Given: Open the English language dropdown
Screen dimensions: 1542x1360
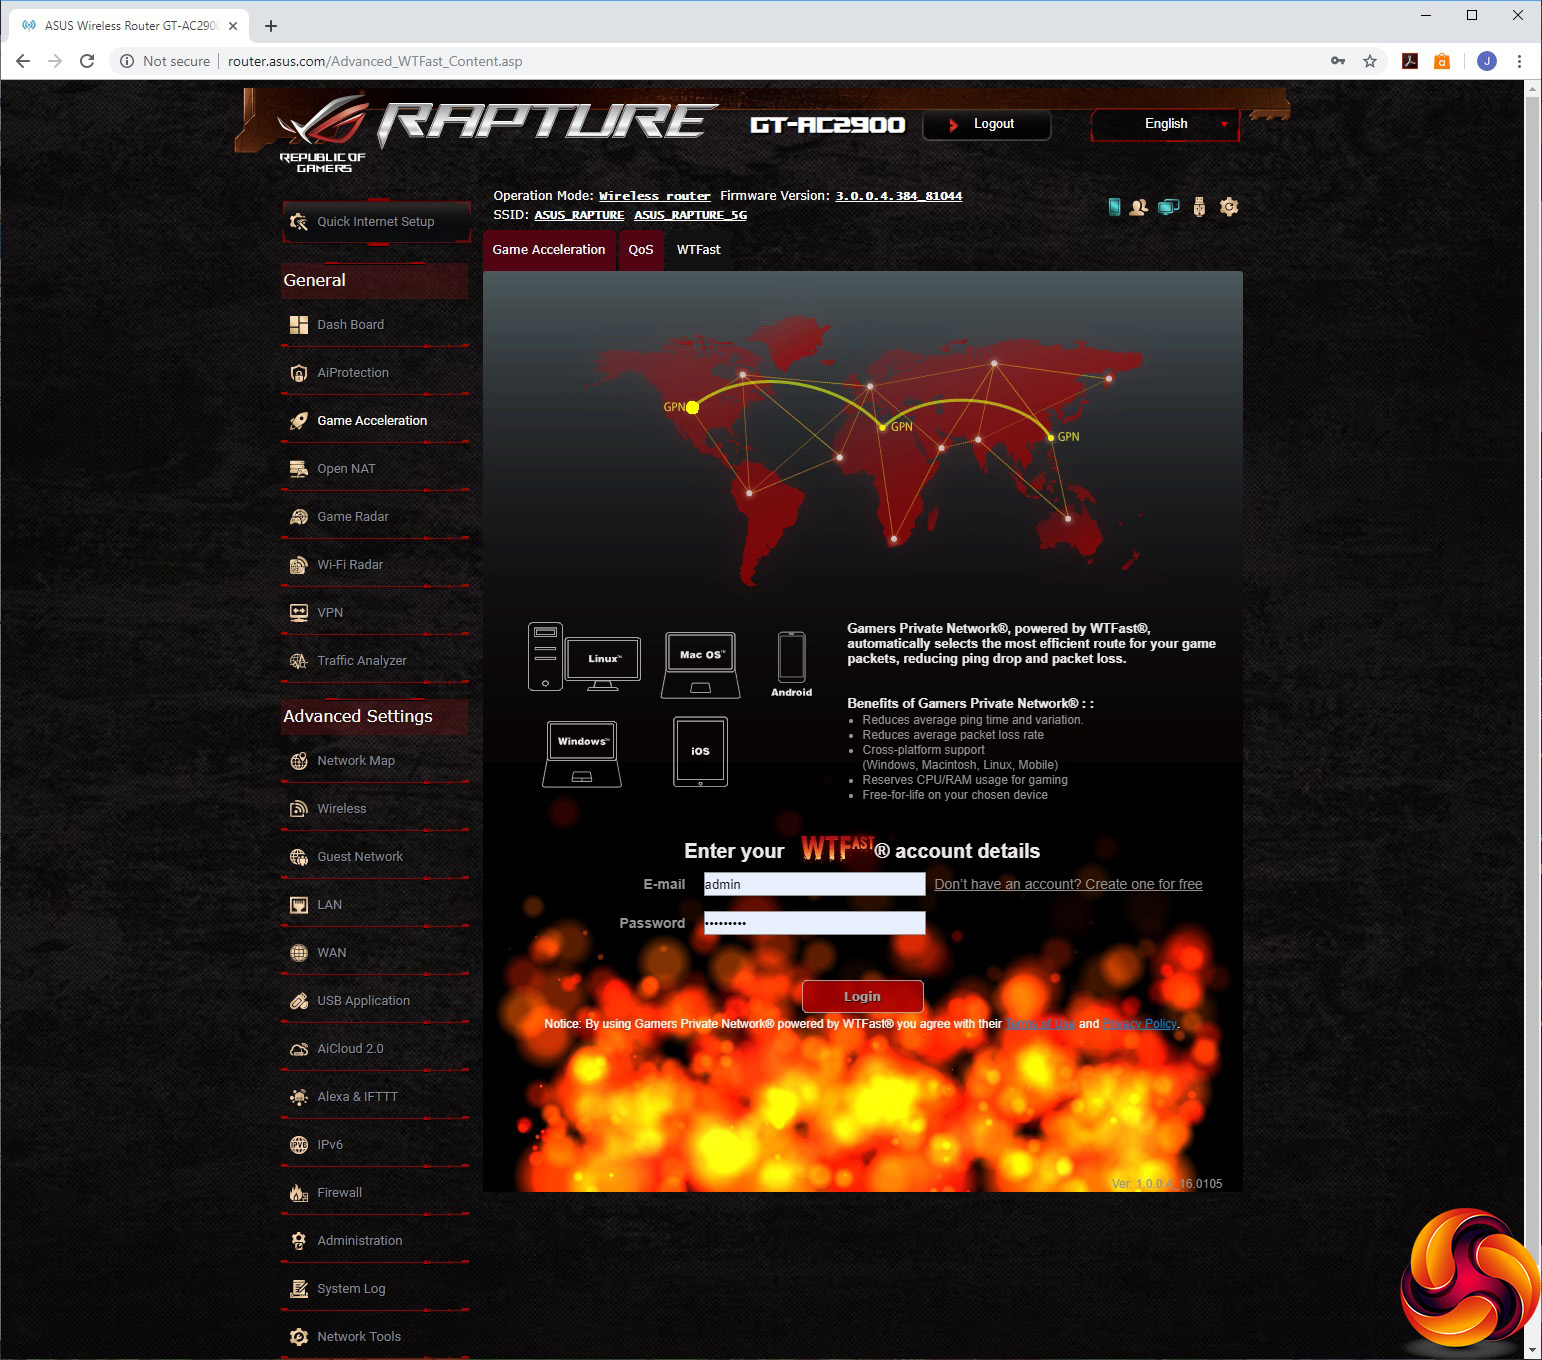Looking at the screenshot, I should coord(1165,124).
